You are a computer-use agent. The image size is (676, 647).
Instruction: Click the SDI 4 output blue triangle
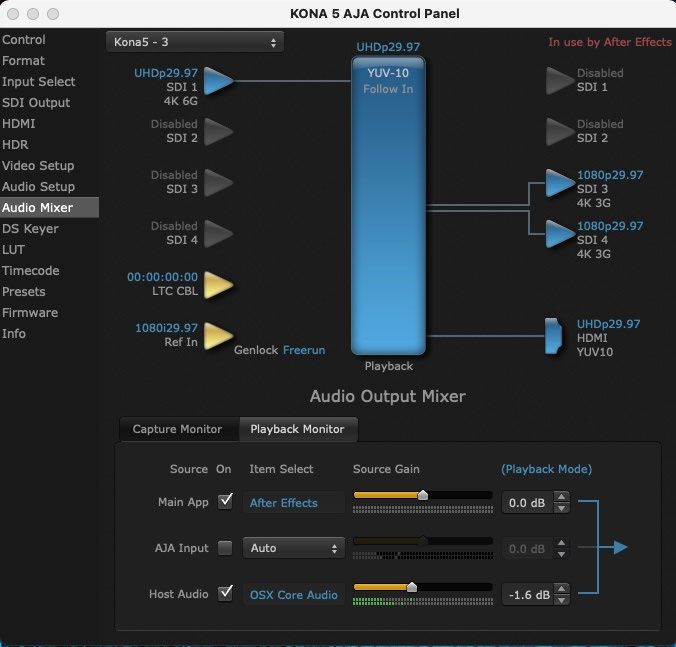(560, 234)
